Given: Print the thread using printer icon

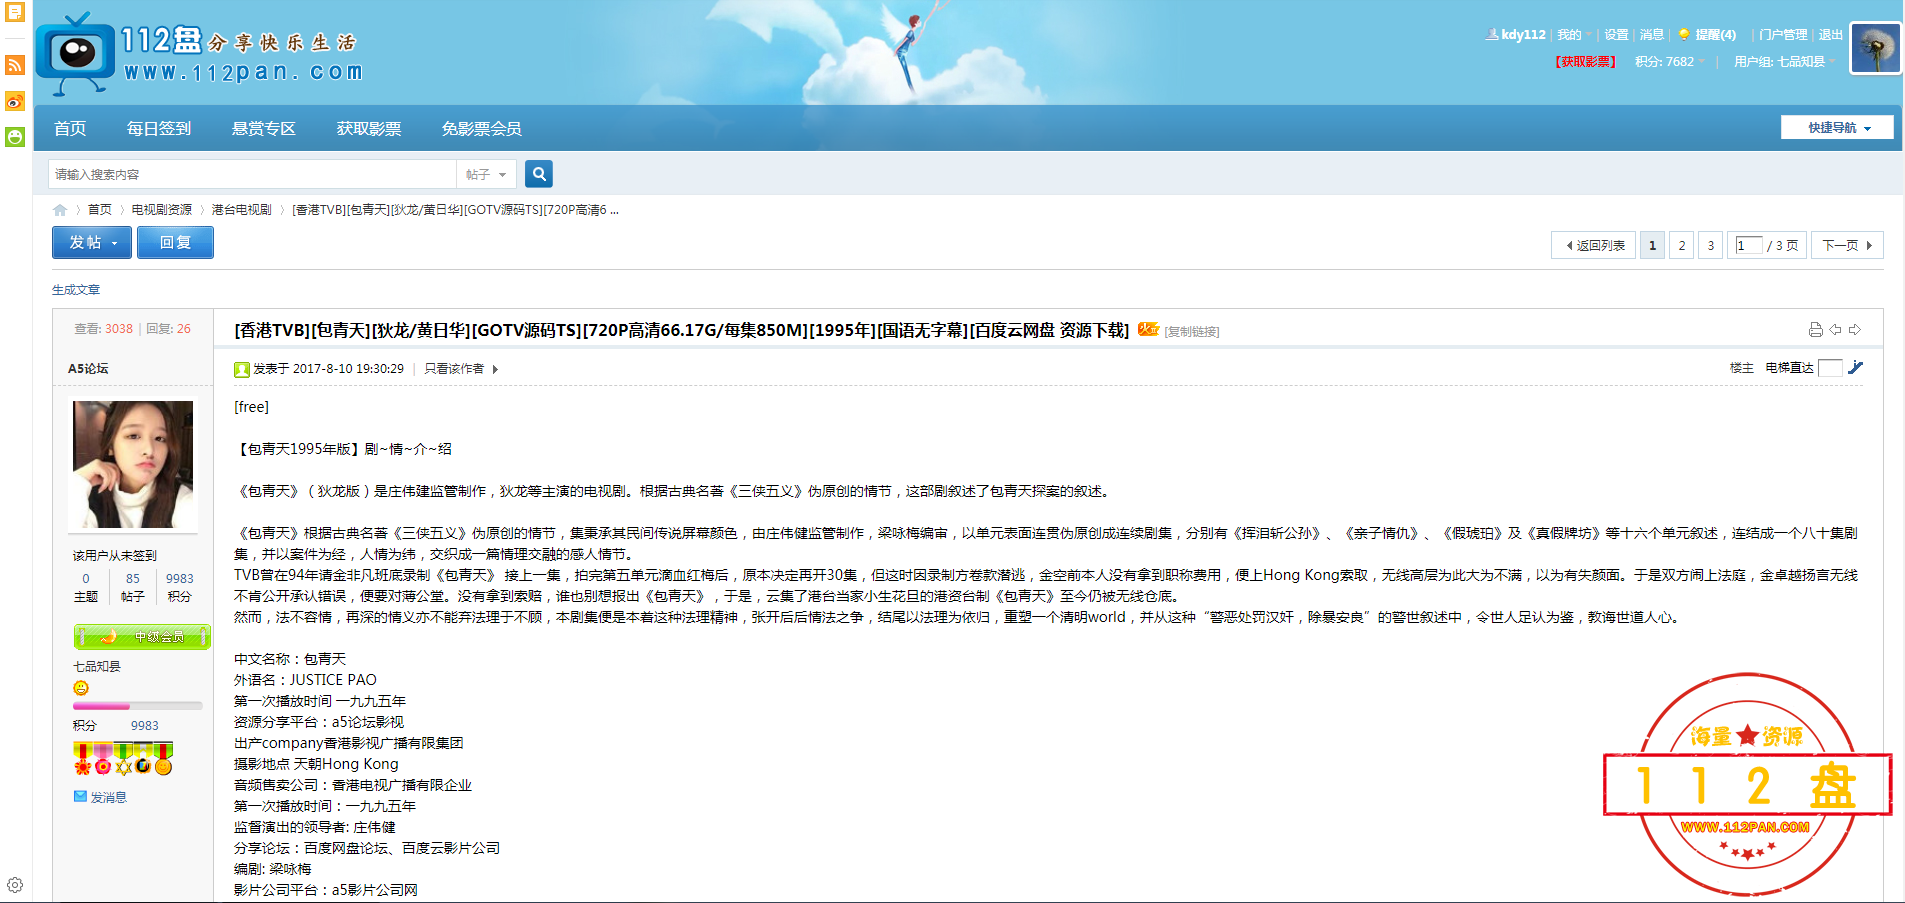Looking at the screenshot, I should point(1816,330).
